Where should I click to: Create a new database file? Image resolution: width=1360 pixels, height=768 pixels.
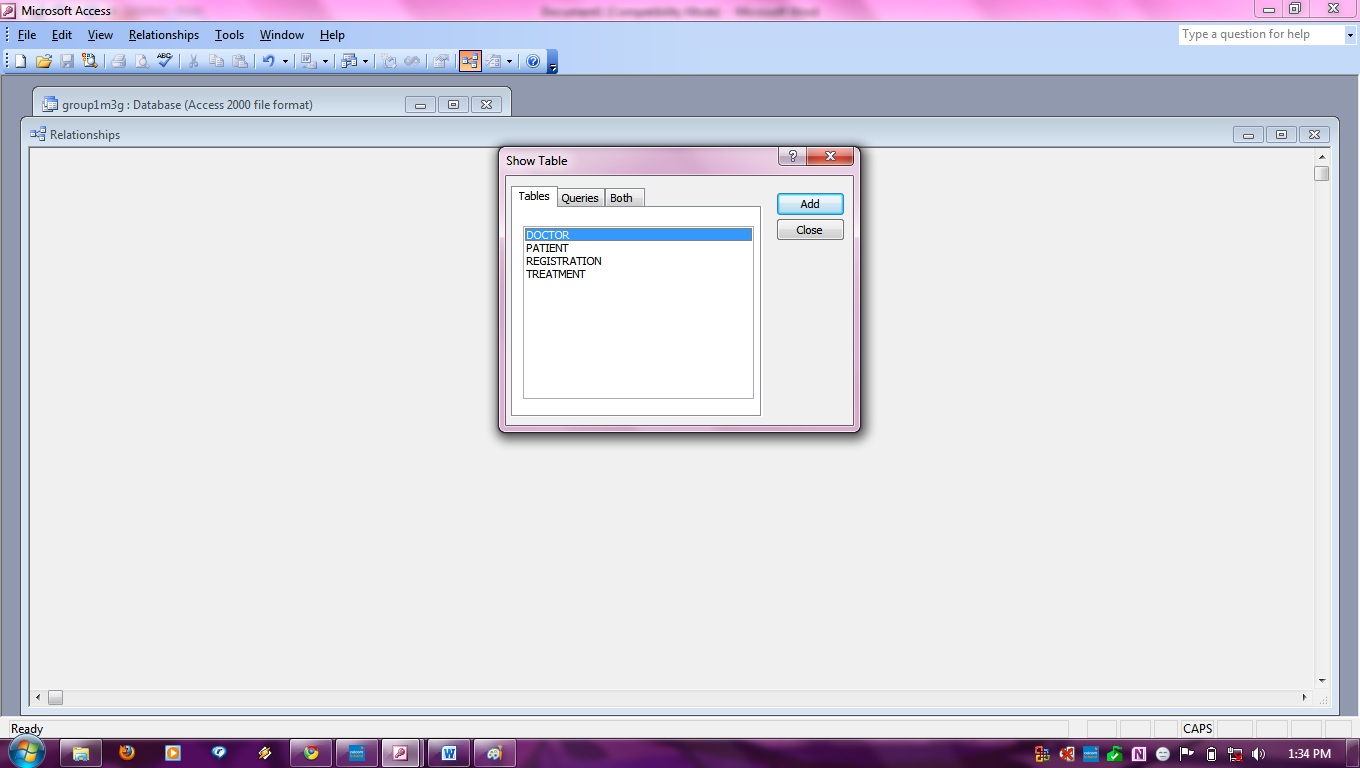18,60
